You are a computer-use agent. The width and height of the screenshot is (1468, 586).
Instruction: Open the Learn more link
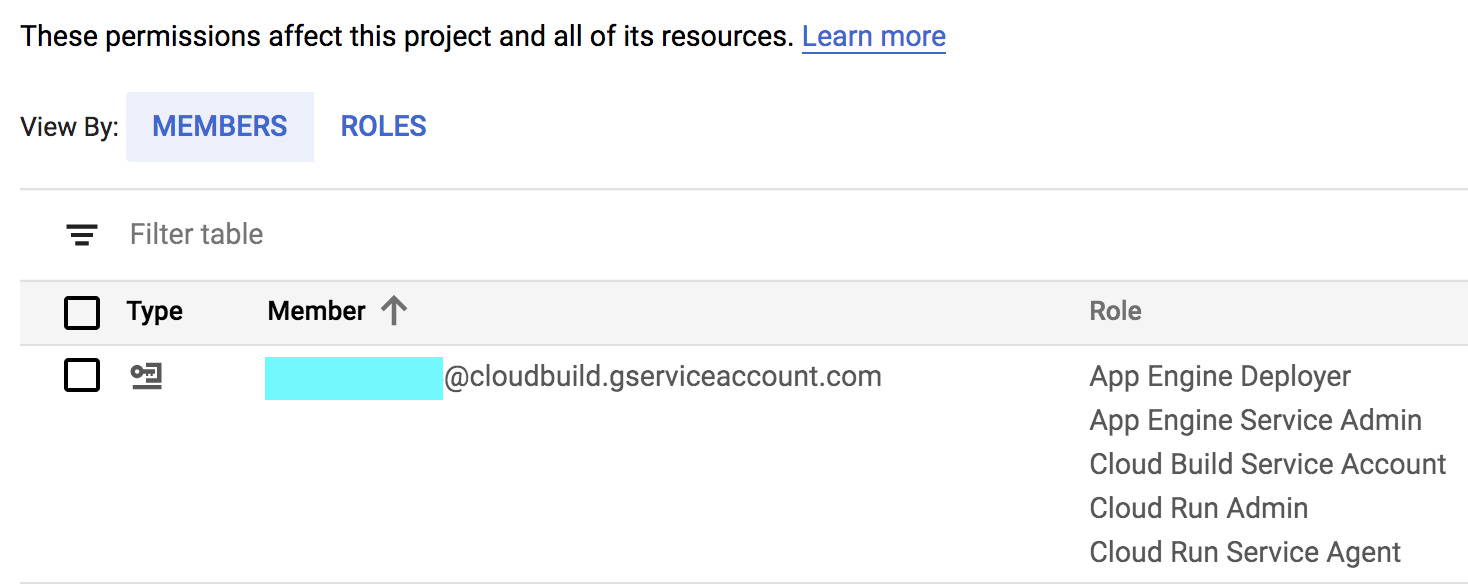pos(873,37)
